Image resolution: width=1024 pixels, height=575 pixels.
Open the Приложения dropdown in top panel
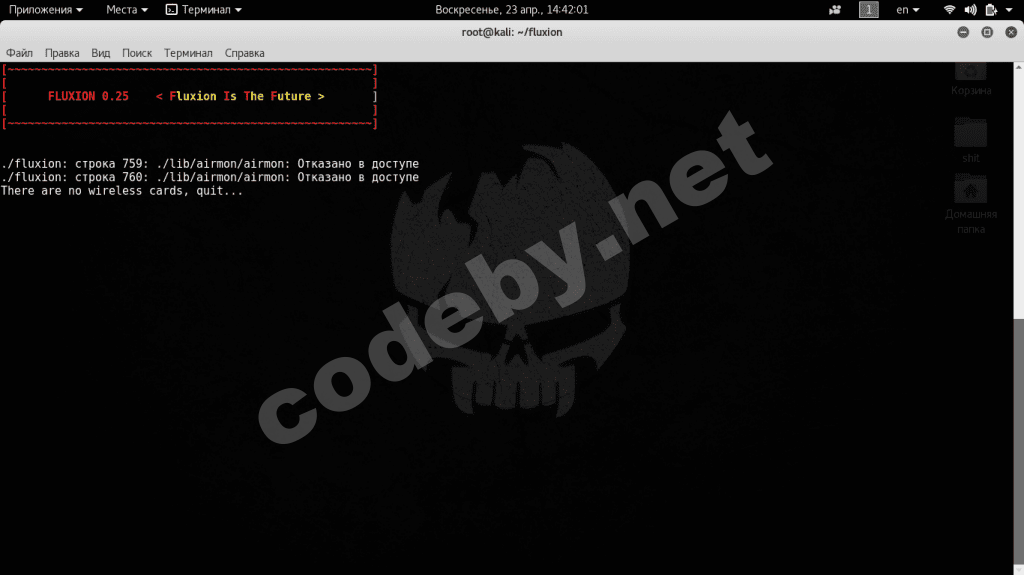tap(46, 10)
